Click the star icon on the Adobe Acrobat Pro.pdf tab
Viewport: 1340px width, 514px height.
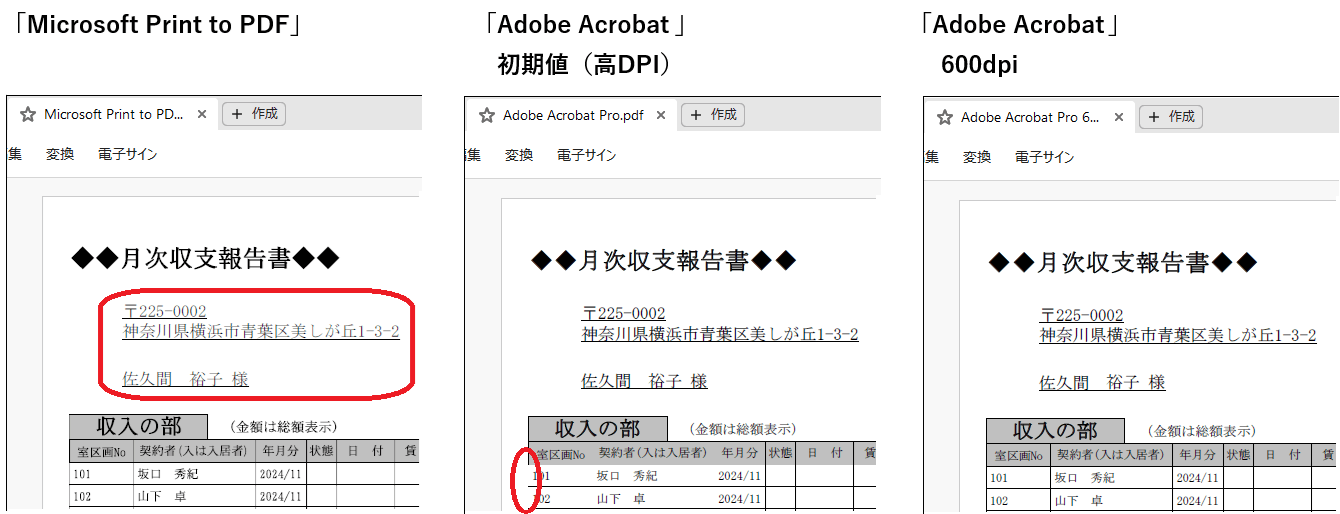pos(487,115)
